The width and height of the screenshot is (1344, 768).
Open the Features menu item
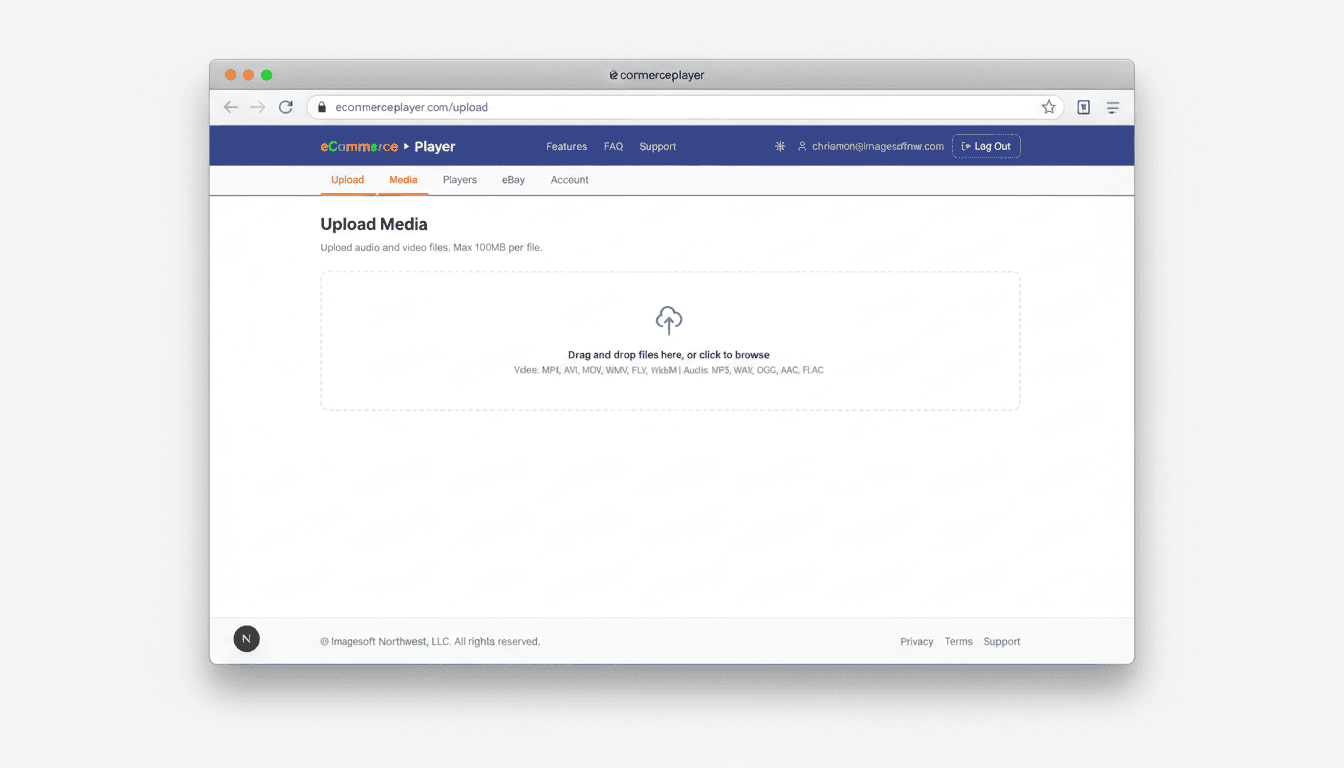tap(566, 146)
